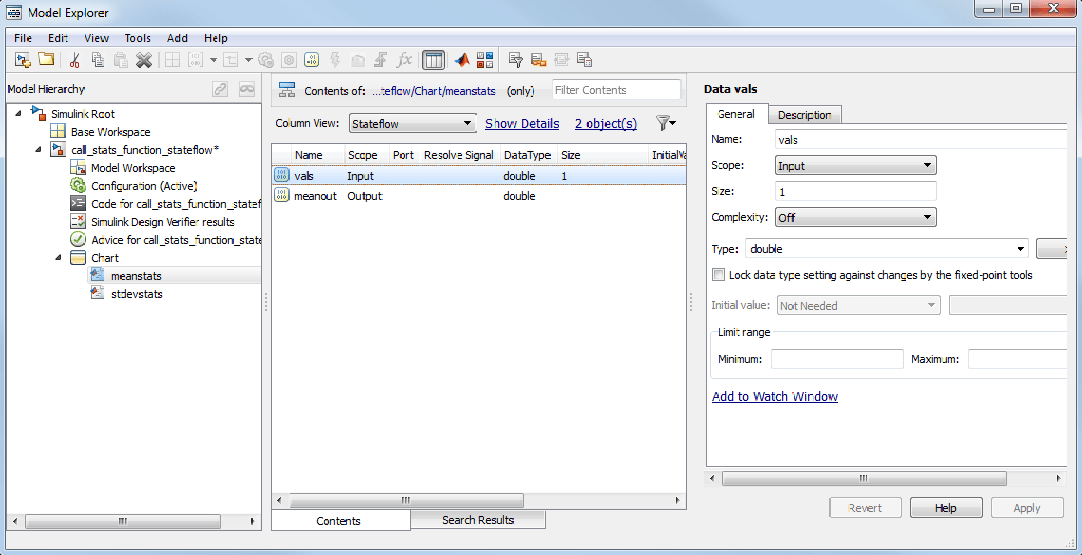This screenshot has width=1082, height=555.
Task: Open the Help menu
Action: (x=216, y=38)
